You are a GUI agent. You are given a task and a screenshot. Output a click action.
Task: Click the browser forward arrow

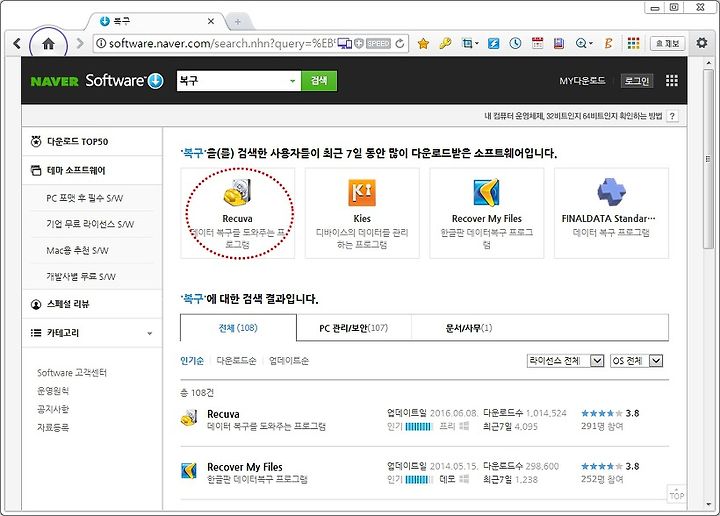pos(80,44)
